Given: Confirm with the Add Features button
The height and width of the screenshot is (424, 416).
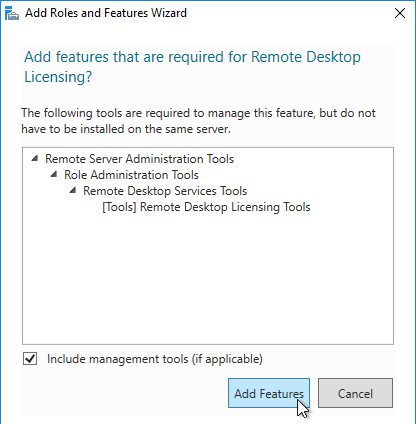Looking at the screenshot, I should (x=269, y=393).
